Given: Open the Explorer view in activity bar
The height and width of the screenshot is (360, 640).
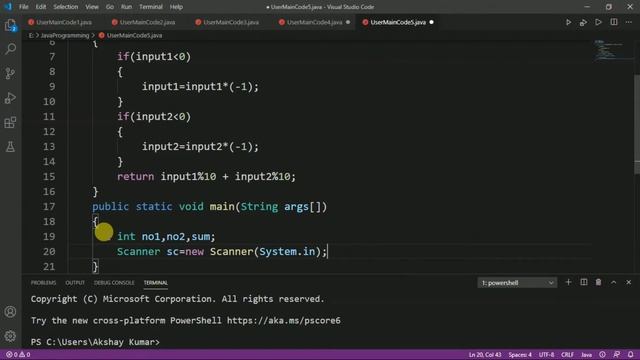Looking at the screenshot, I should pos(10,25).
